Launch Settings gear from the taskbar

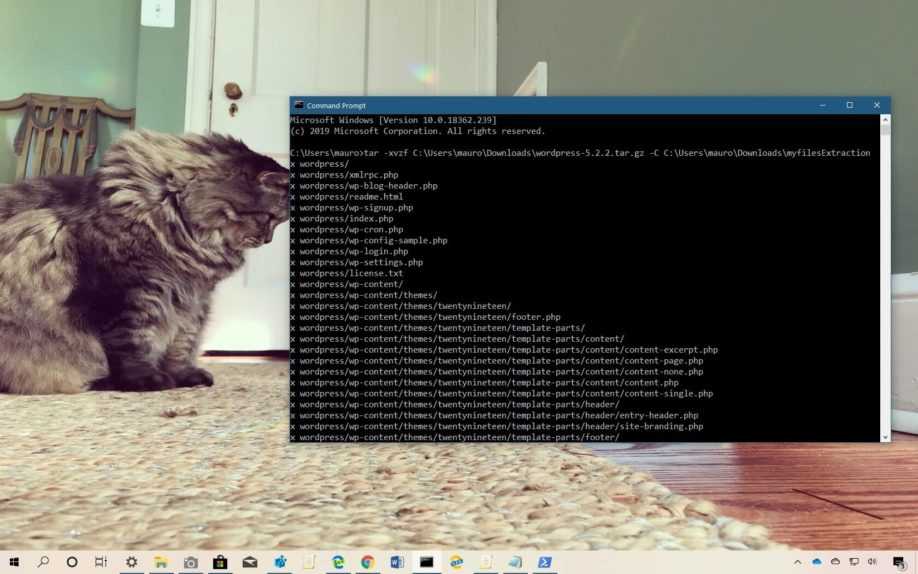click(131, 562)
